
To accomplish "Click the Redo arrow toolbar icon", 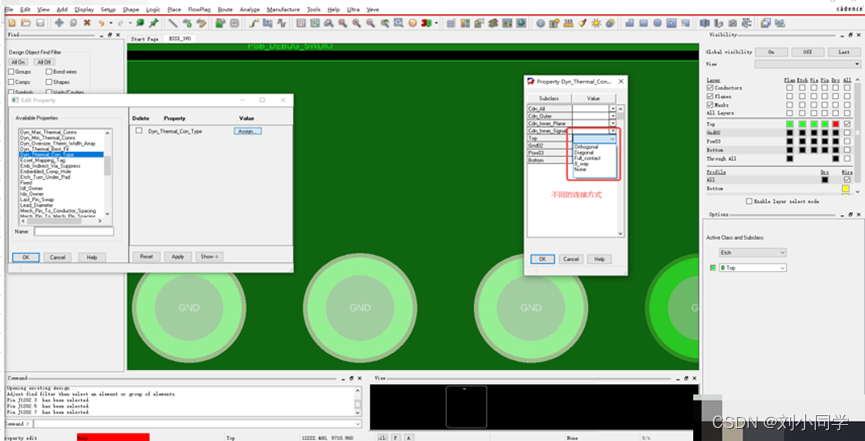I will point(120,23).
